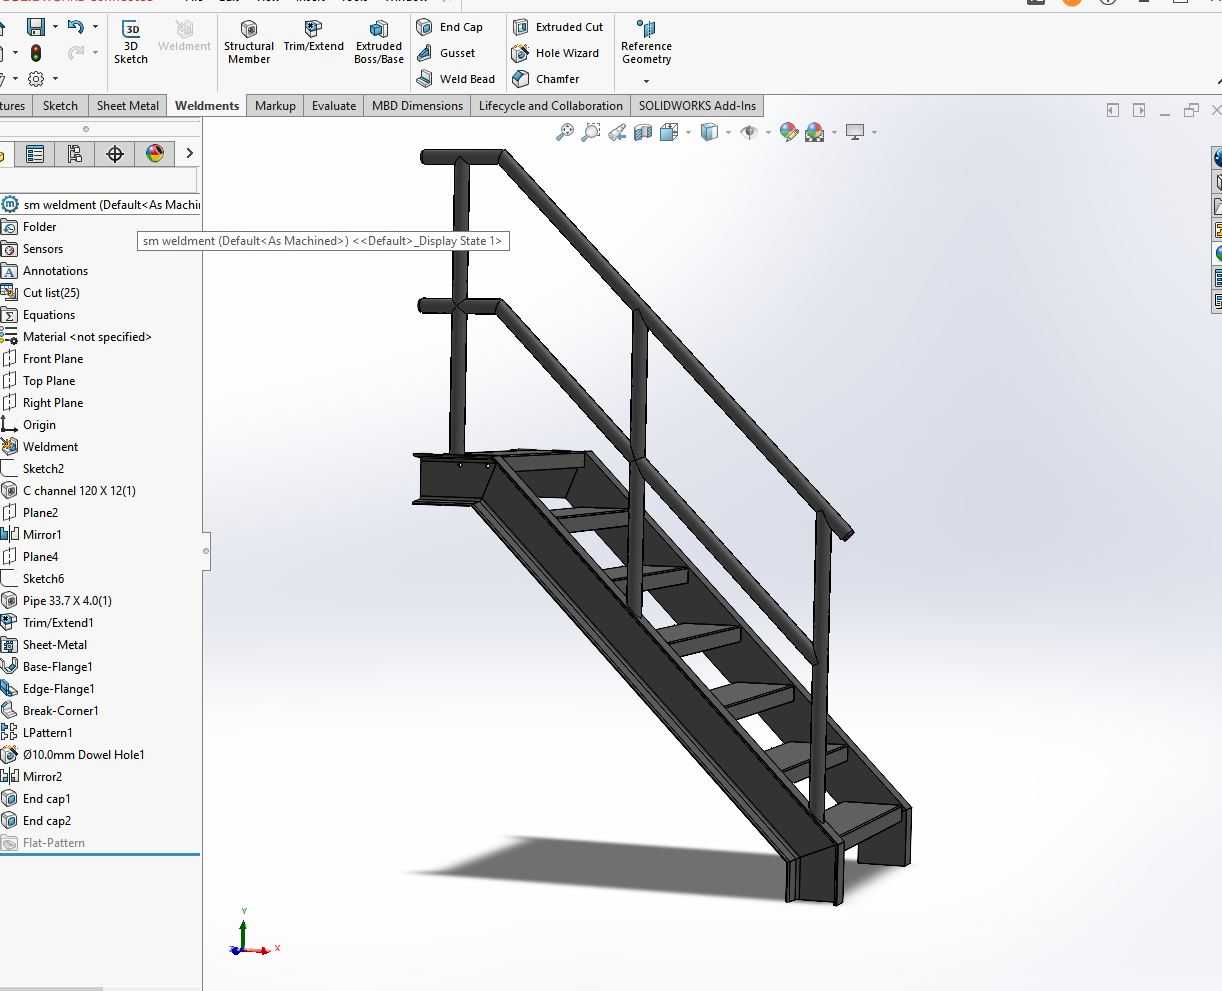The height and width of the screenshot is (991, 1222).
Task: Open the Undo history dropdown arrow
Action: click(95, 27)
